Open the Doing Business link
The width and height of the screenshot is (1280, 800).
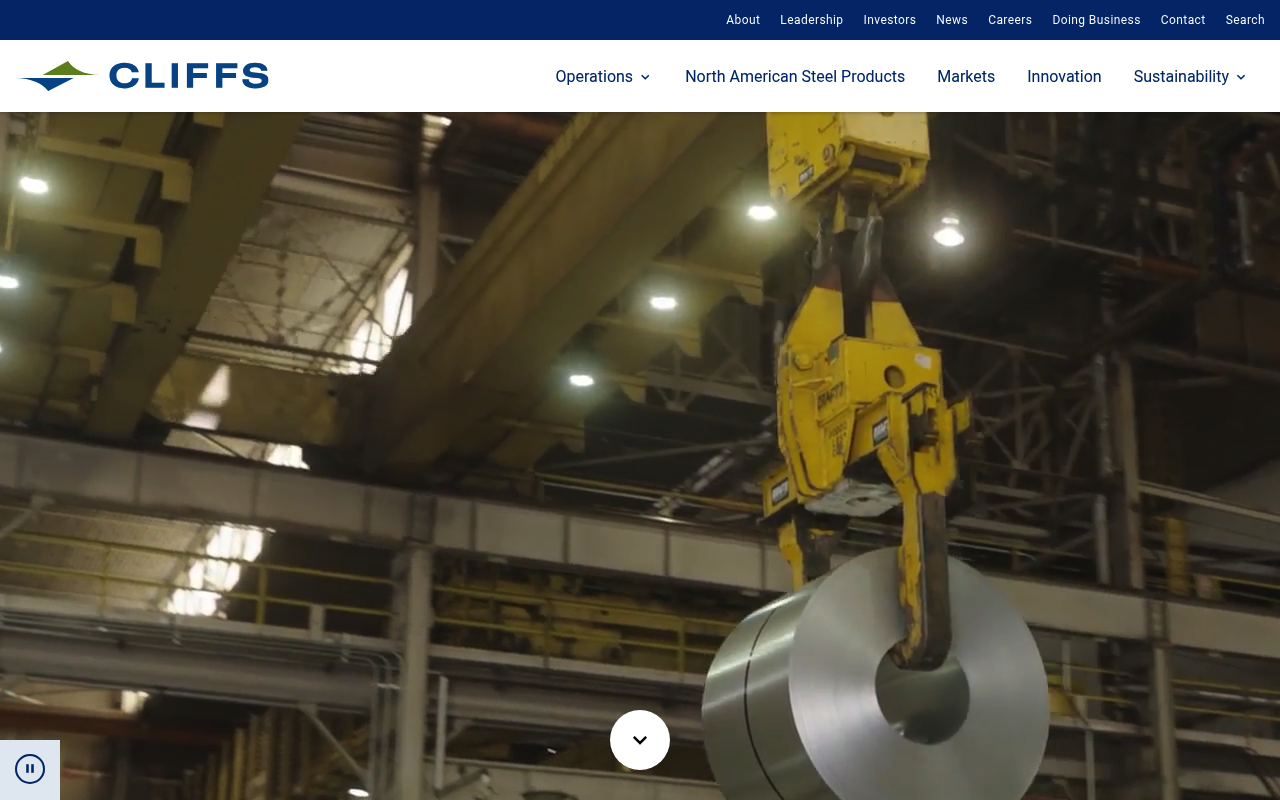1096,20
